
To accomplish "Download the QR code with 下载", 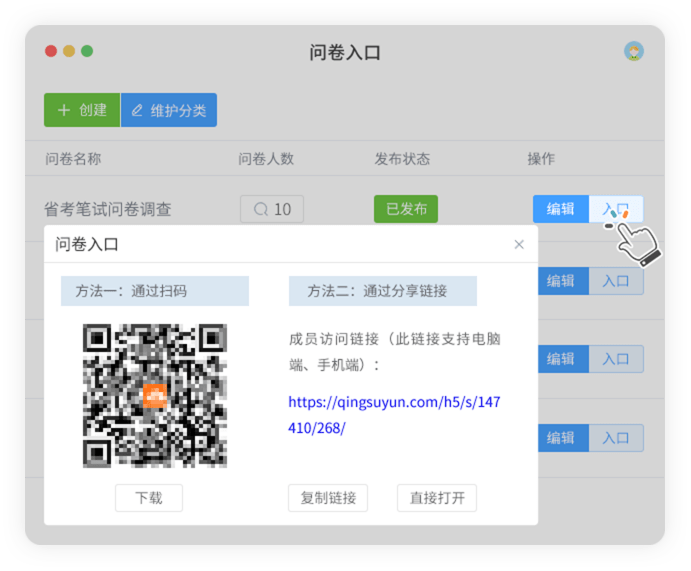I will (149, 498).
